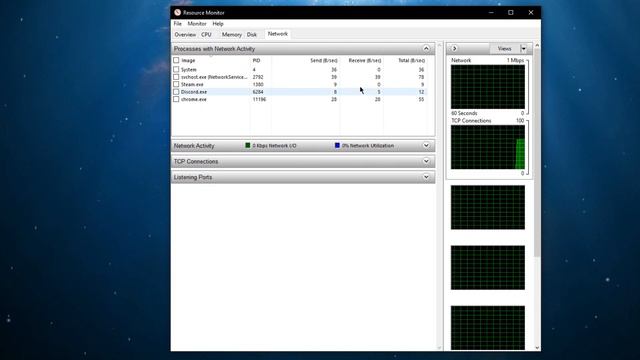Expand the TCP Connections section chevron
The image size is (640, 360).
click(x=426, y=161)
